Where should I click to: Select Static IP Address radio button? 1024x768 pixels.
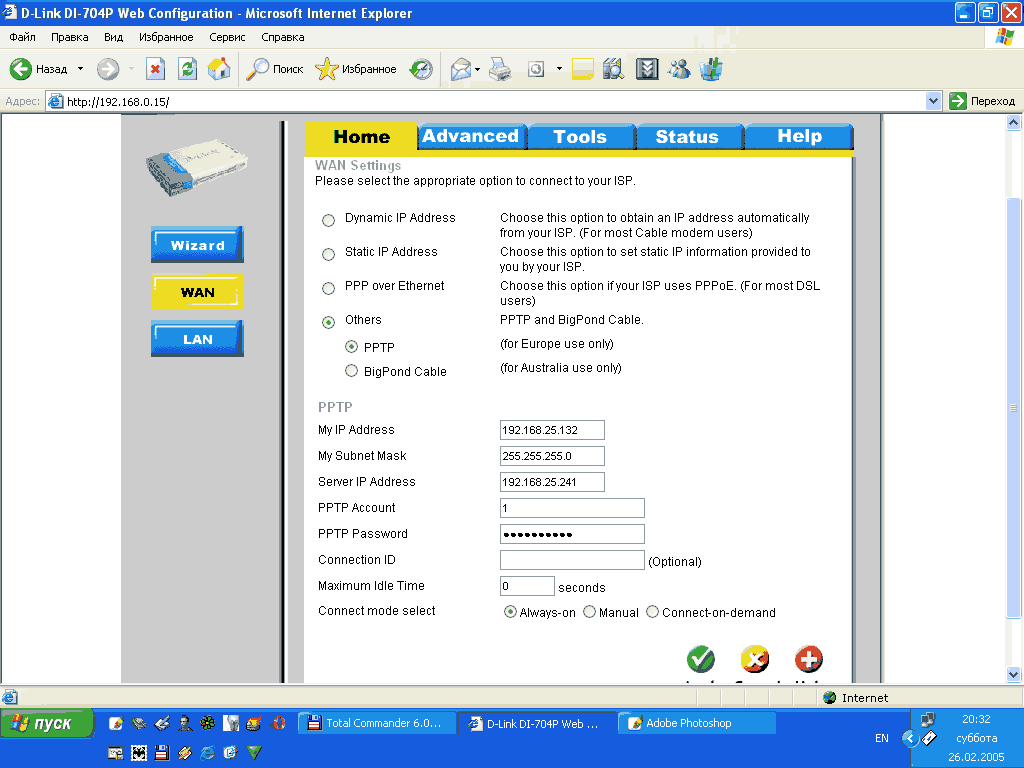(x=328, y=254)
